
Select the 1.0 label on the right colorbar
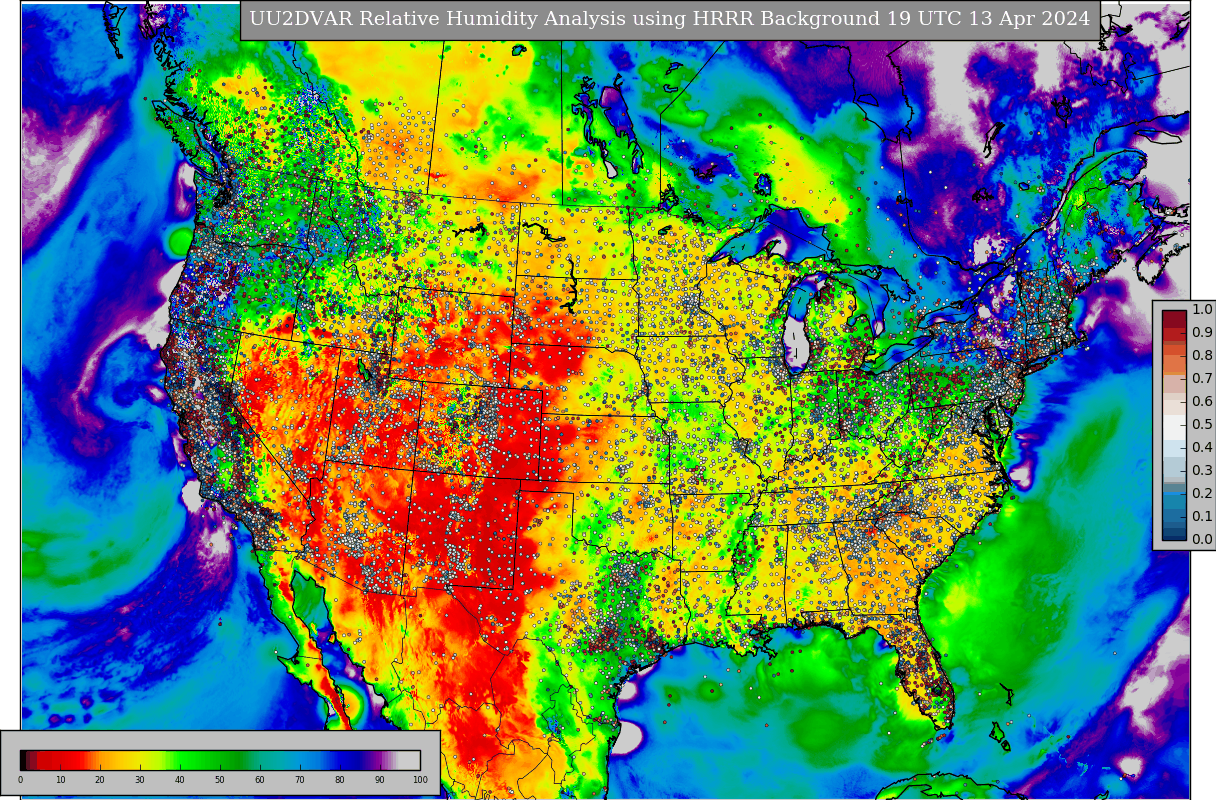(x=1202, y=310)
